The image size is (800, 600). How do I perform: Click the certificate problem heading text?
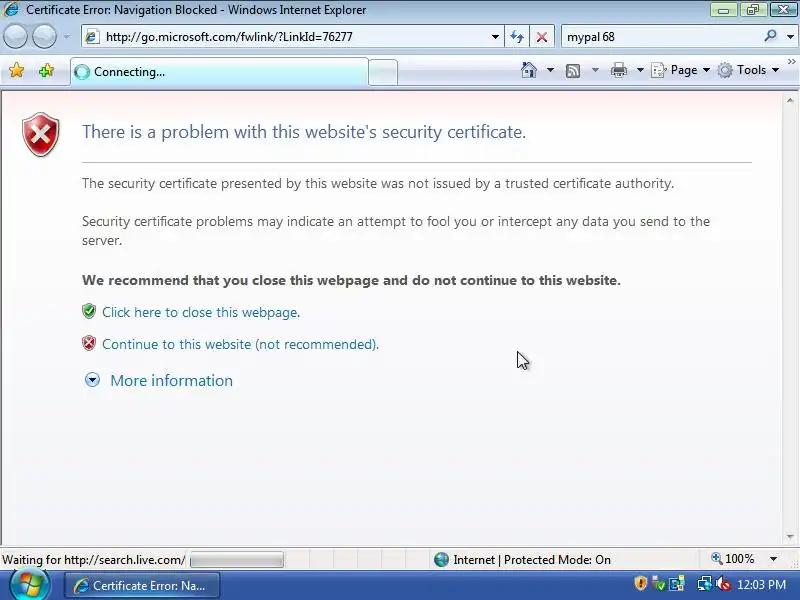(304, 132)
